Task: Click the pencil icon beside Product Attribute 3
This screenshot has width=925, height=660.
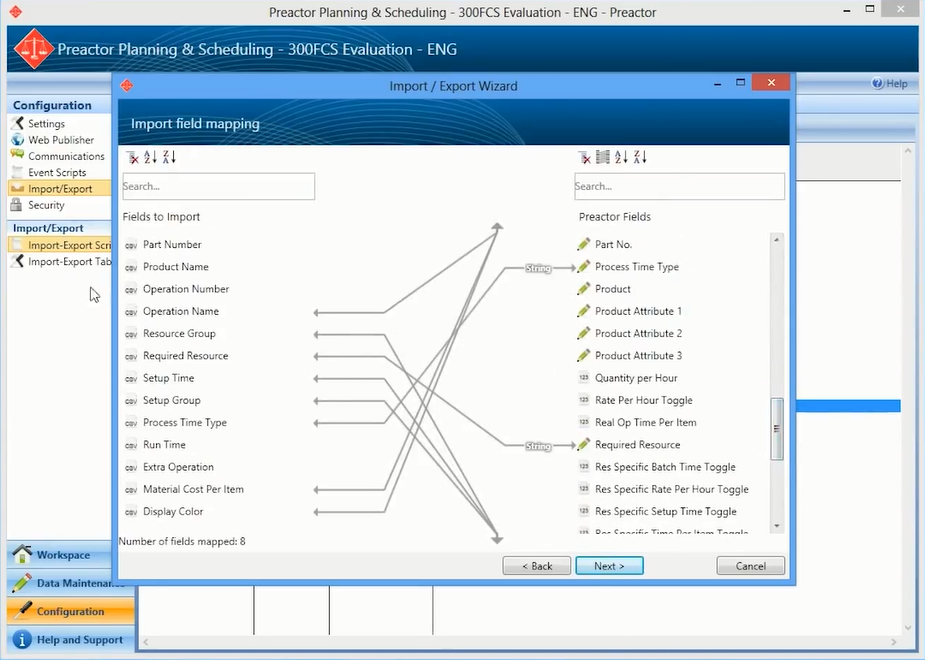Action: (x=583, y=356)
